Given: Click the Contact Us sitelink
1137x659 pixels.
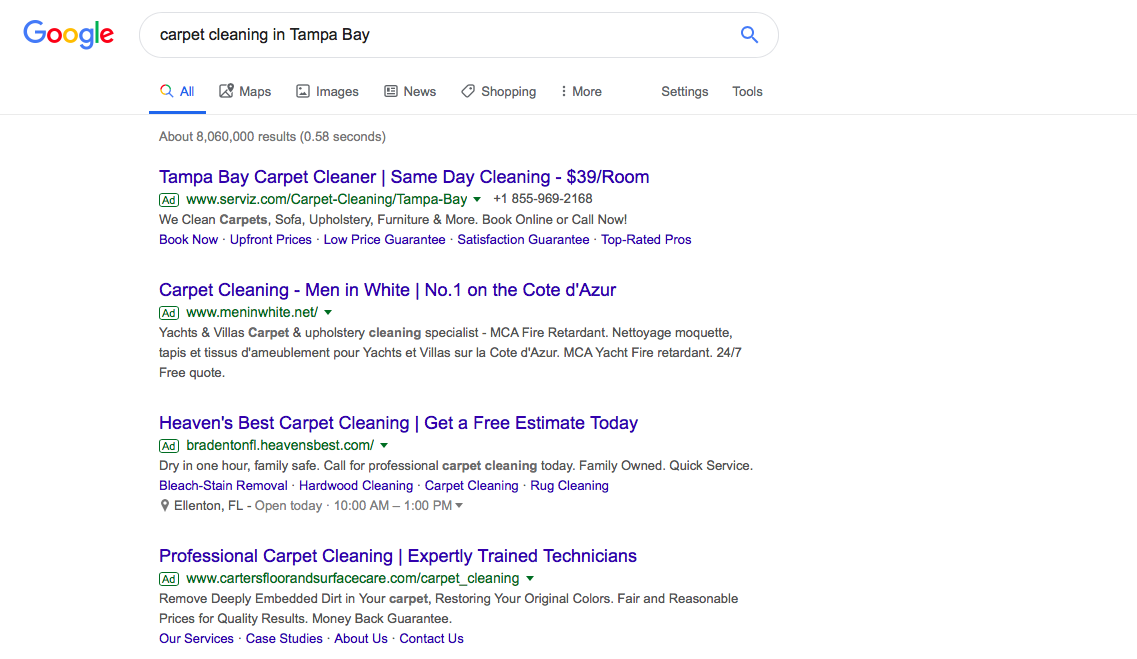Looking at the screenshot, I should tap(431, 639).
